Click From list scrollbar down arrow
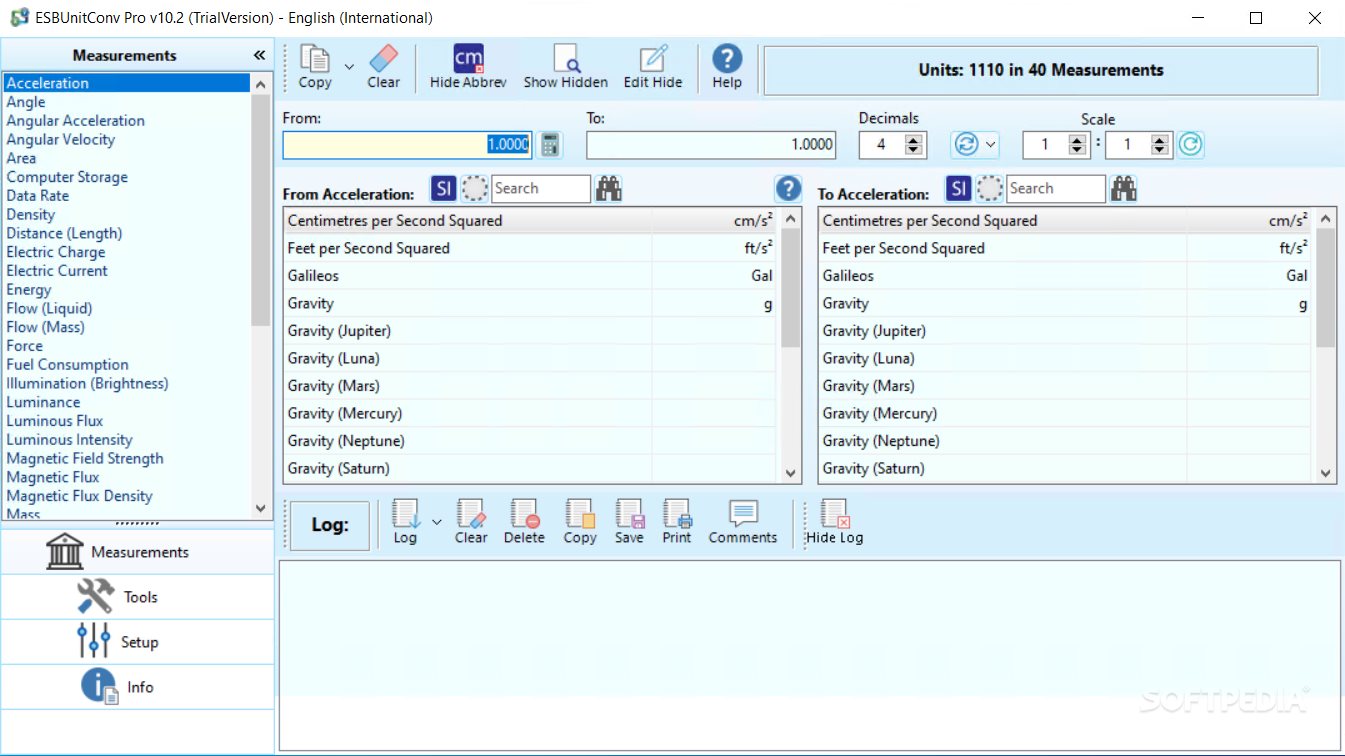Screen dimensions: 1345x756 [x=791, y=474]
